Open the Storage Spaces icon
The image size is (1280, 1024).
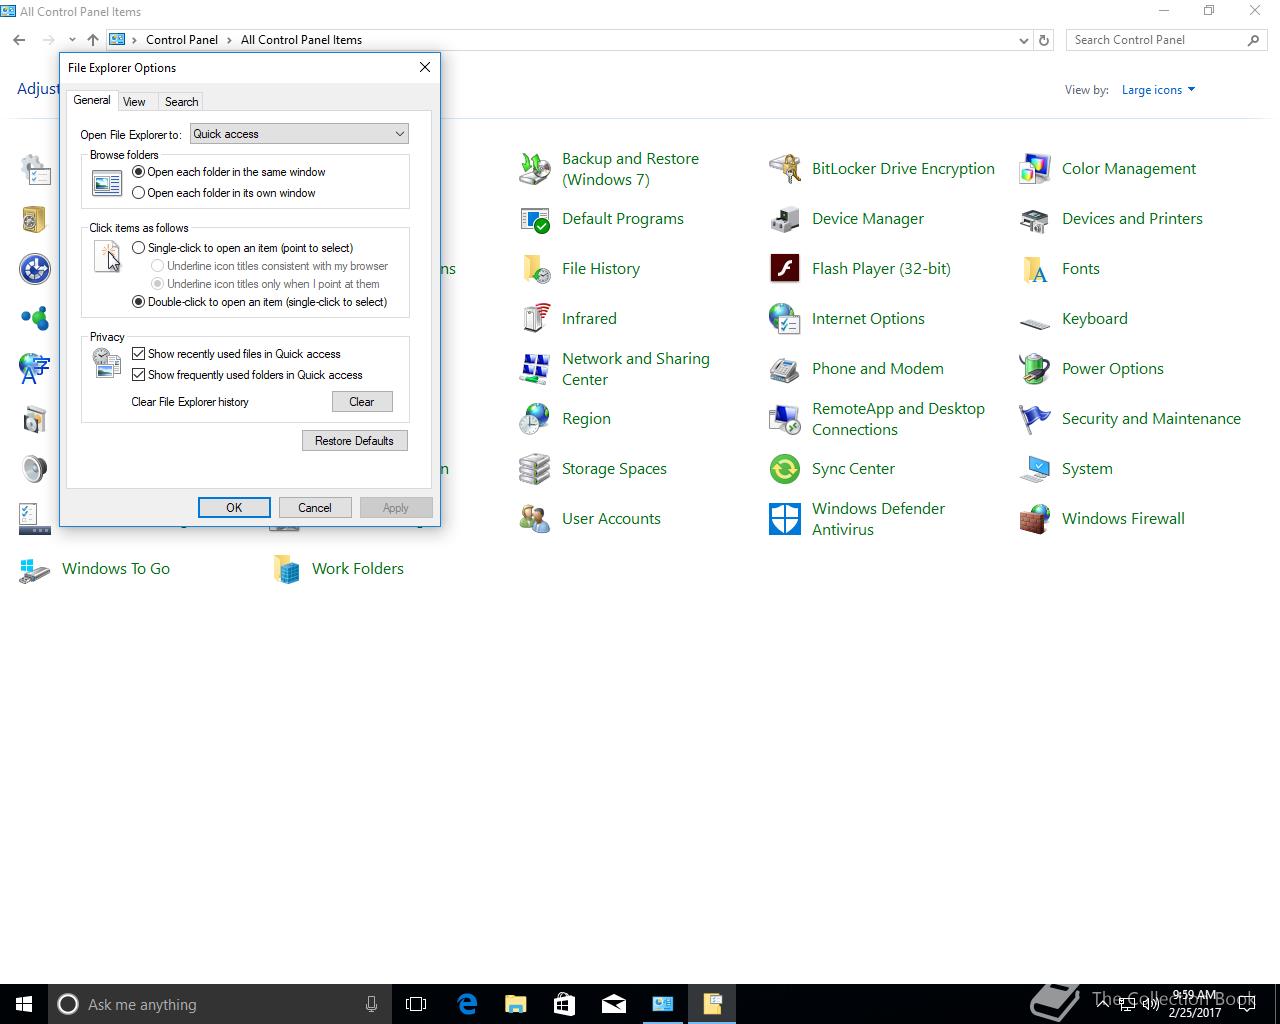(535, 469)
